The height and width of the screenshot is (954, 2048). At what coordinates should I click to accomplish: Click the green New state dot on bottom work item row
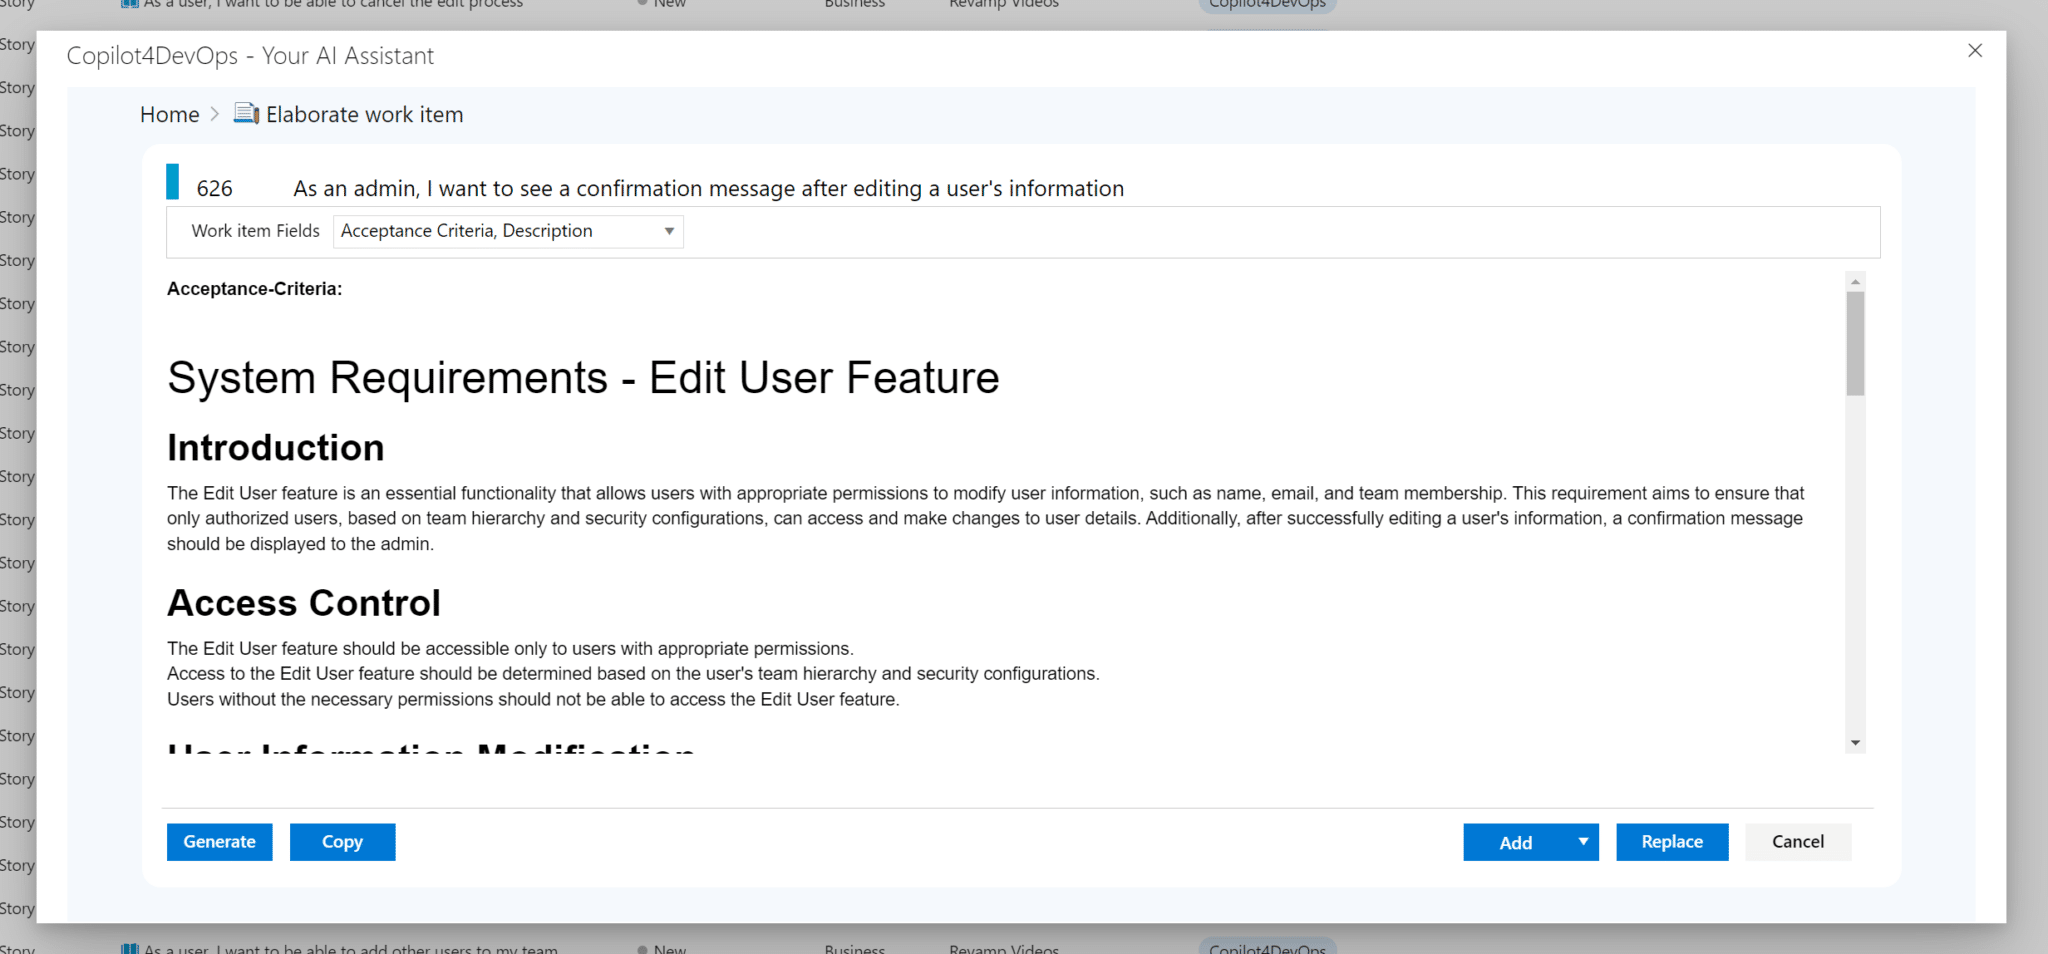point(645,946)
